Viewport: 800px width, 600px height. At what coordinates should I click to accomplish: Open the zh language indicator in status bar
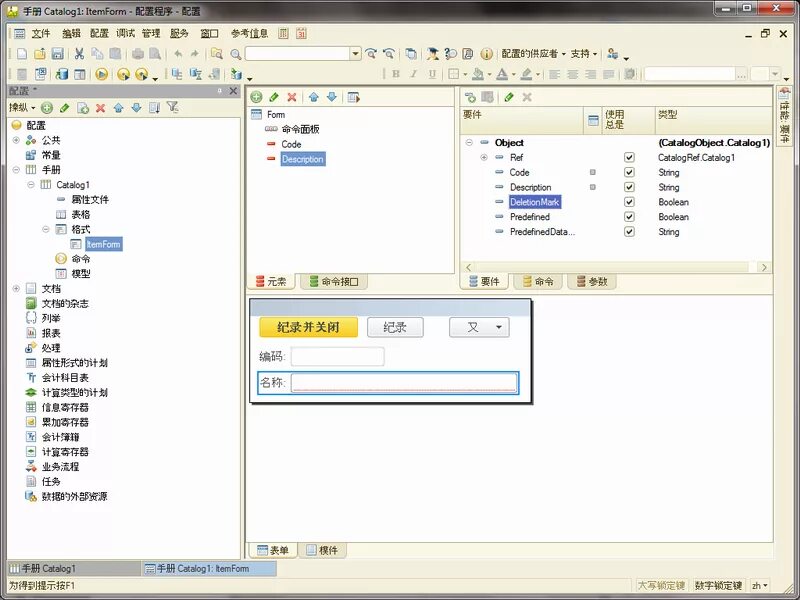tap(759, 586)
